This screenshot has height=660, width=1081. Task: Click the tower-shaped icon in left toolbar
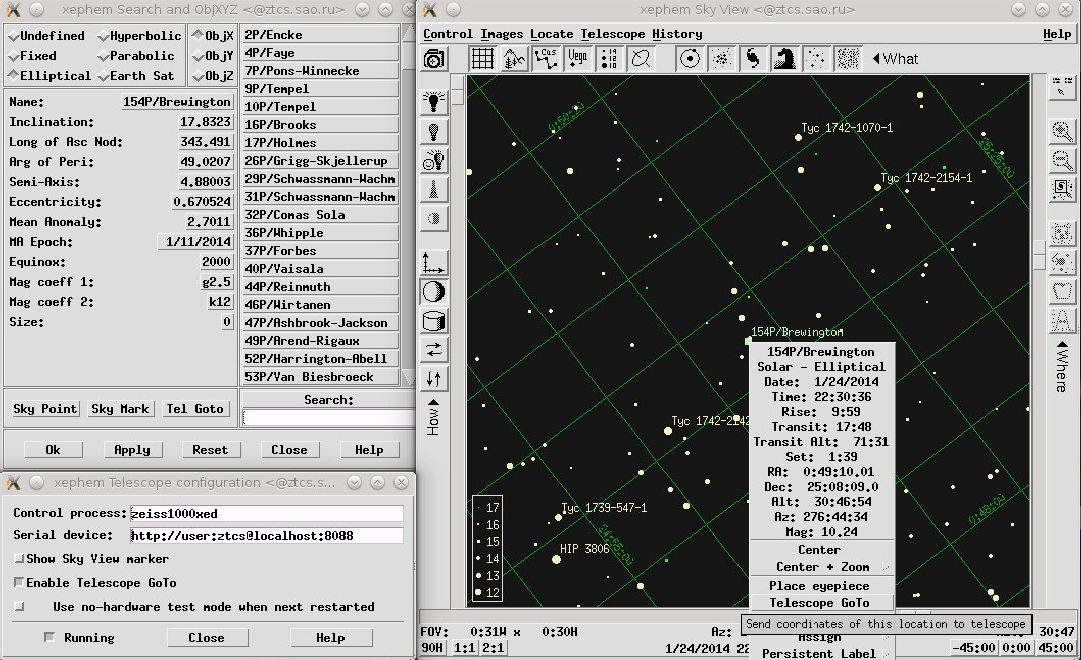pos(434,189)
